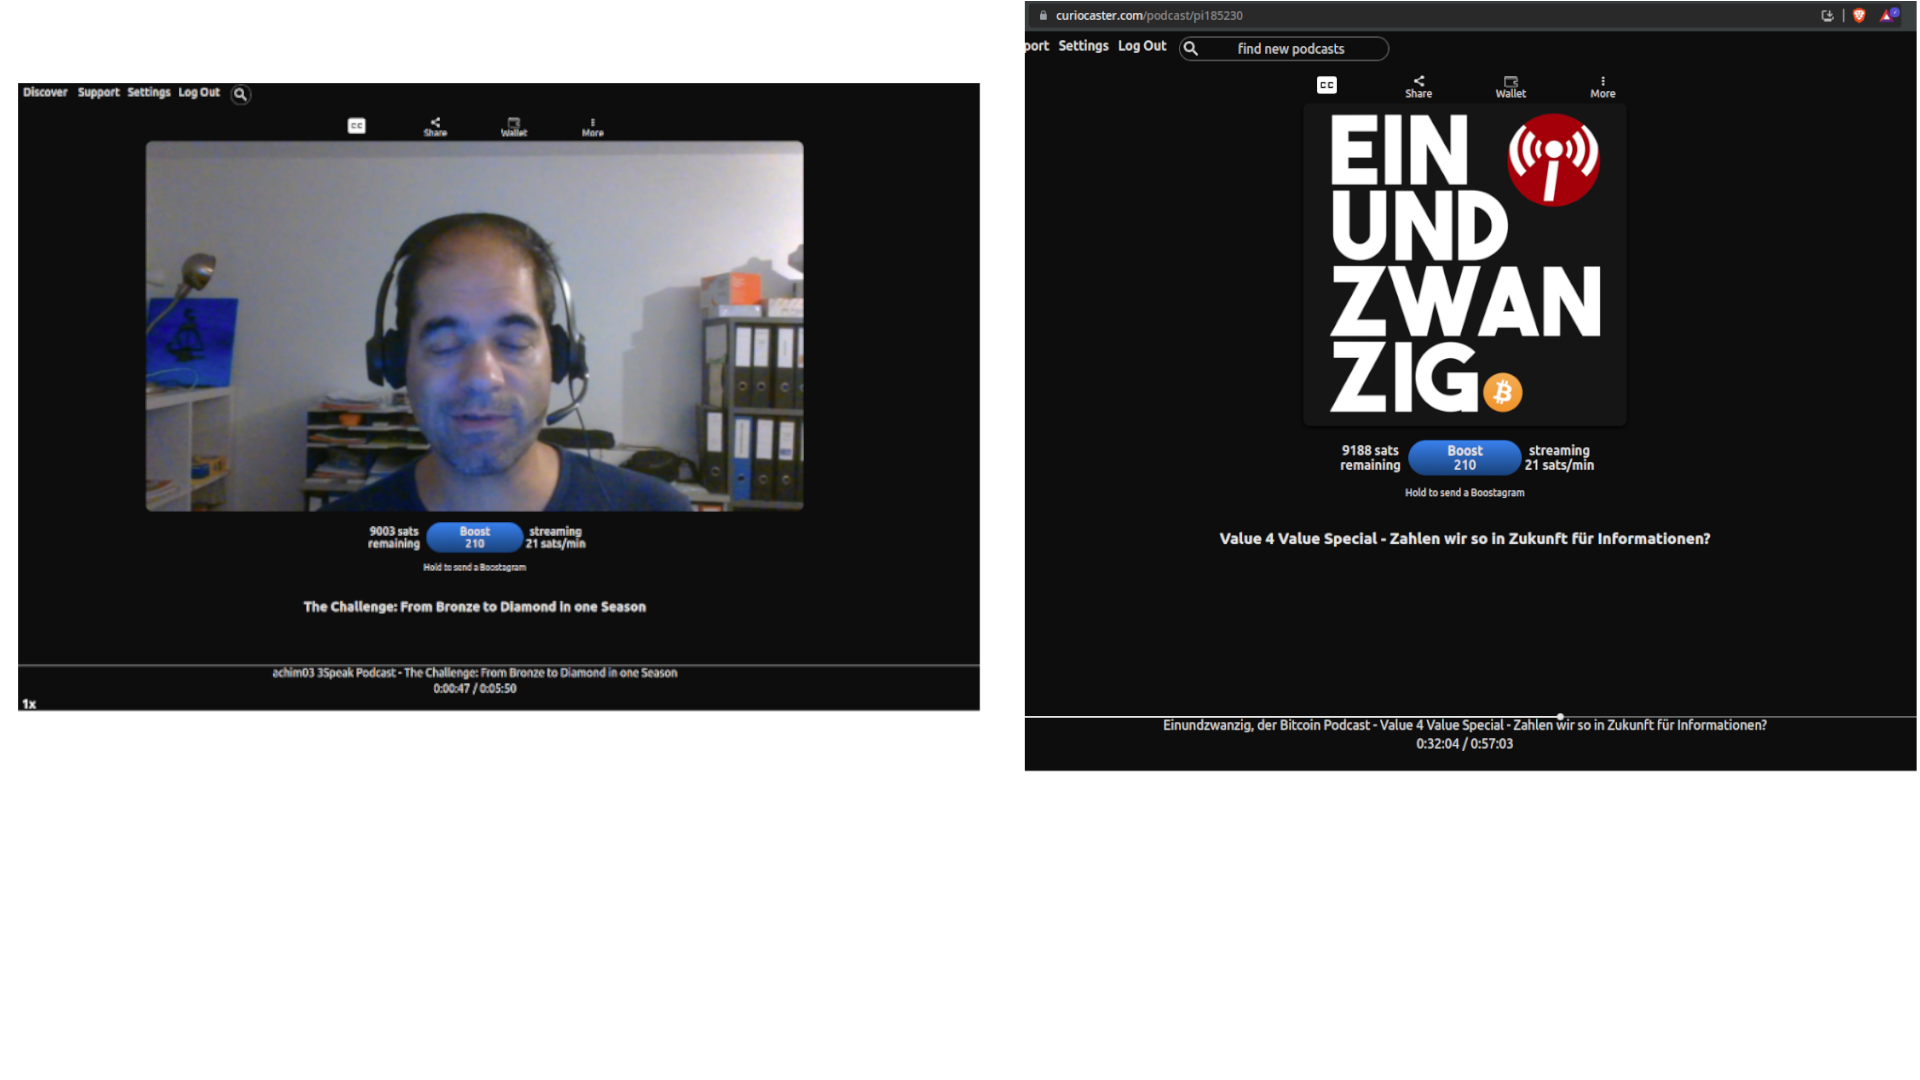Click the left window's 'Hold to send a Boostagram' hint
This screenshot has height=1080, width=1920.
pos(475,567)
